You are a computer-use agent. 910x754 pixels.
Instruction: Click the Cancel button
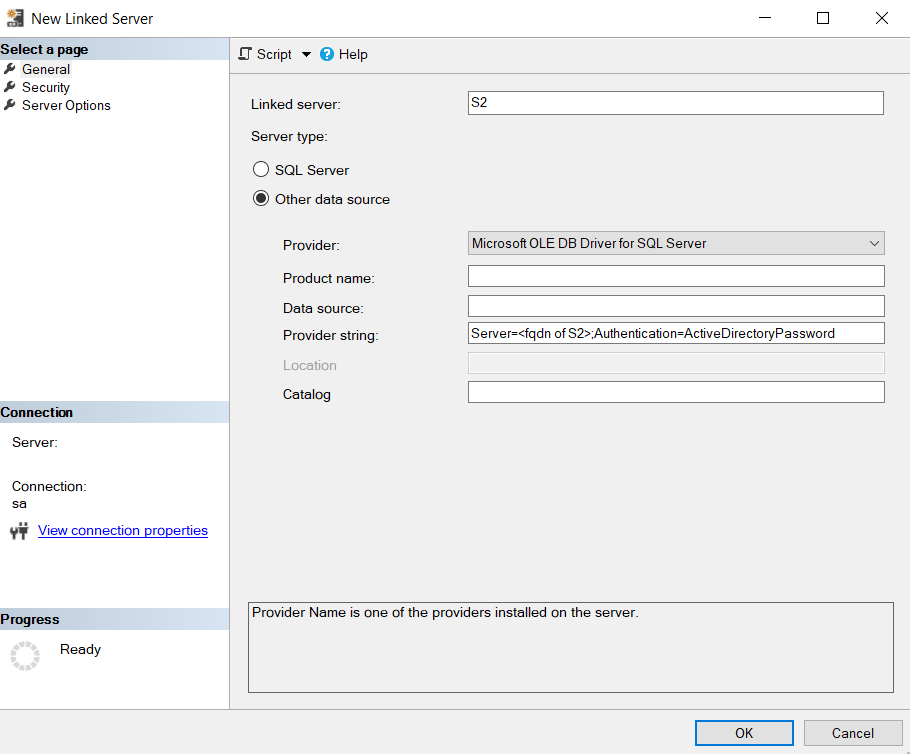[852, 732]
